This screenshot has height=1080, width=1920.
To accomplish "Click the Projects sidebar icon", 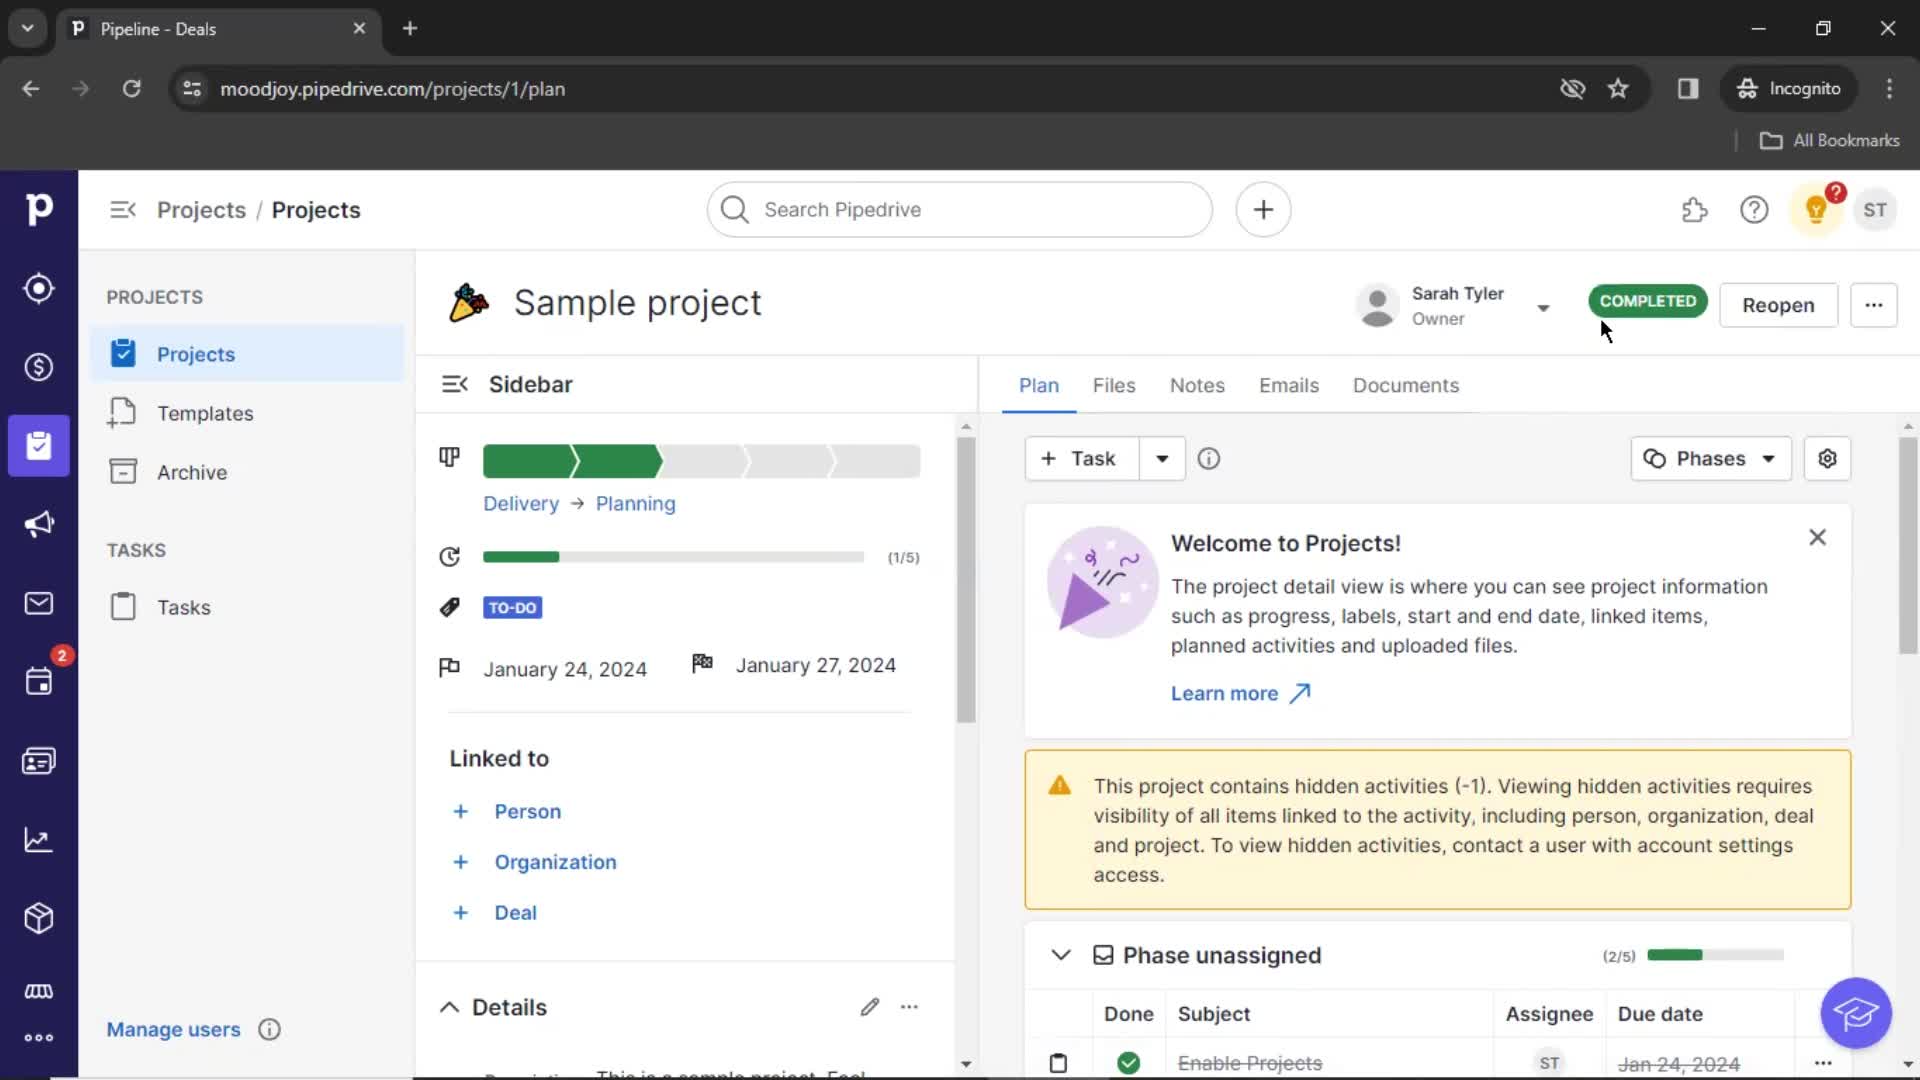I will click(x=40, y=444).
